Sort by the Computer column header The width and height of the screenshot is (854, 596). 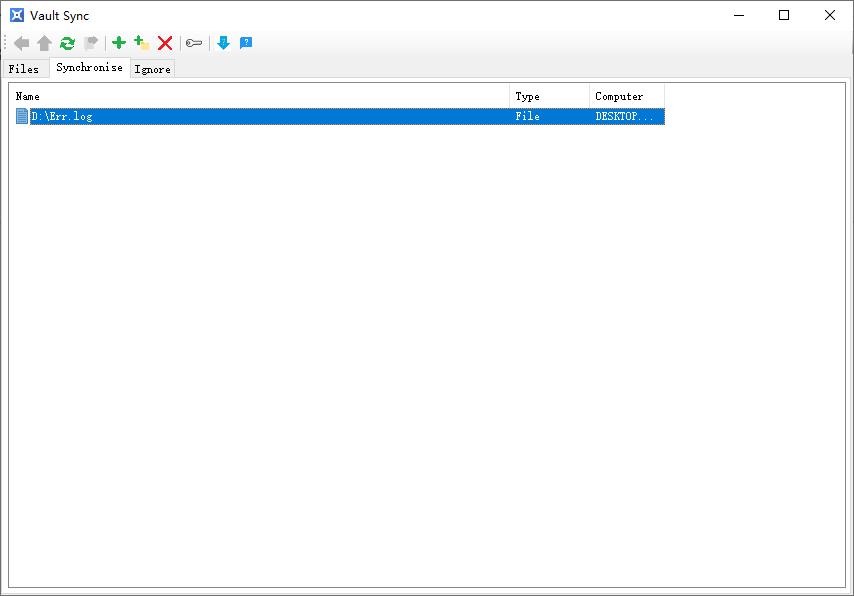627,96
